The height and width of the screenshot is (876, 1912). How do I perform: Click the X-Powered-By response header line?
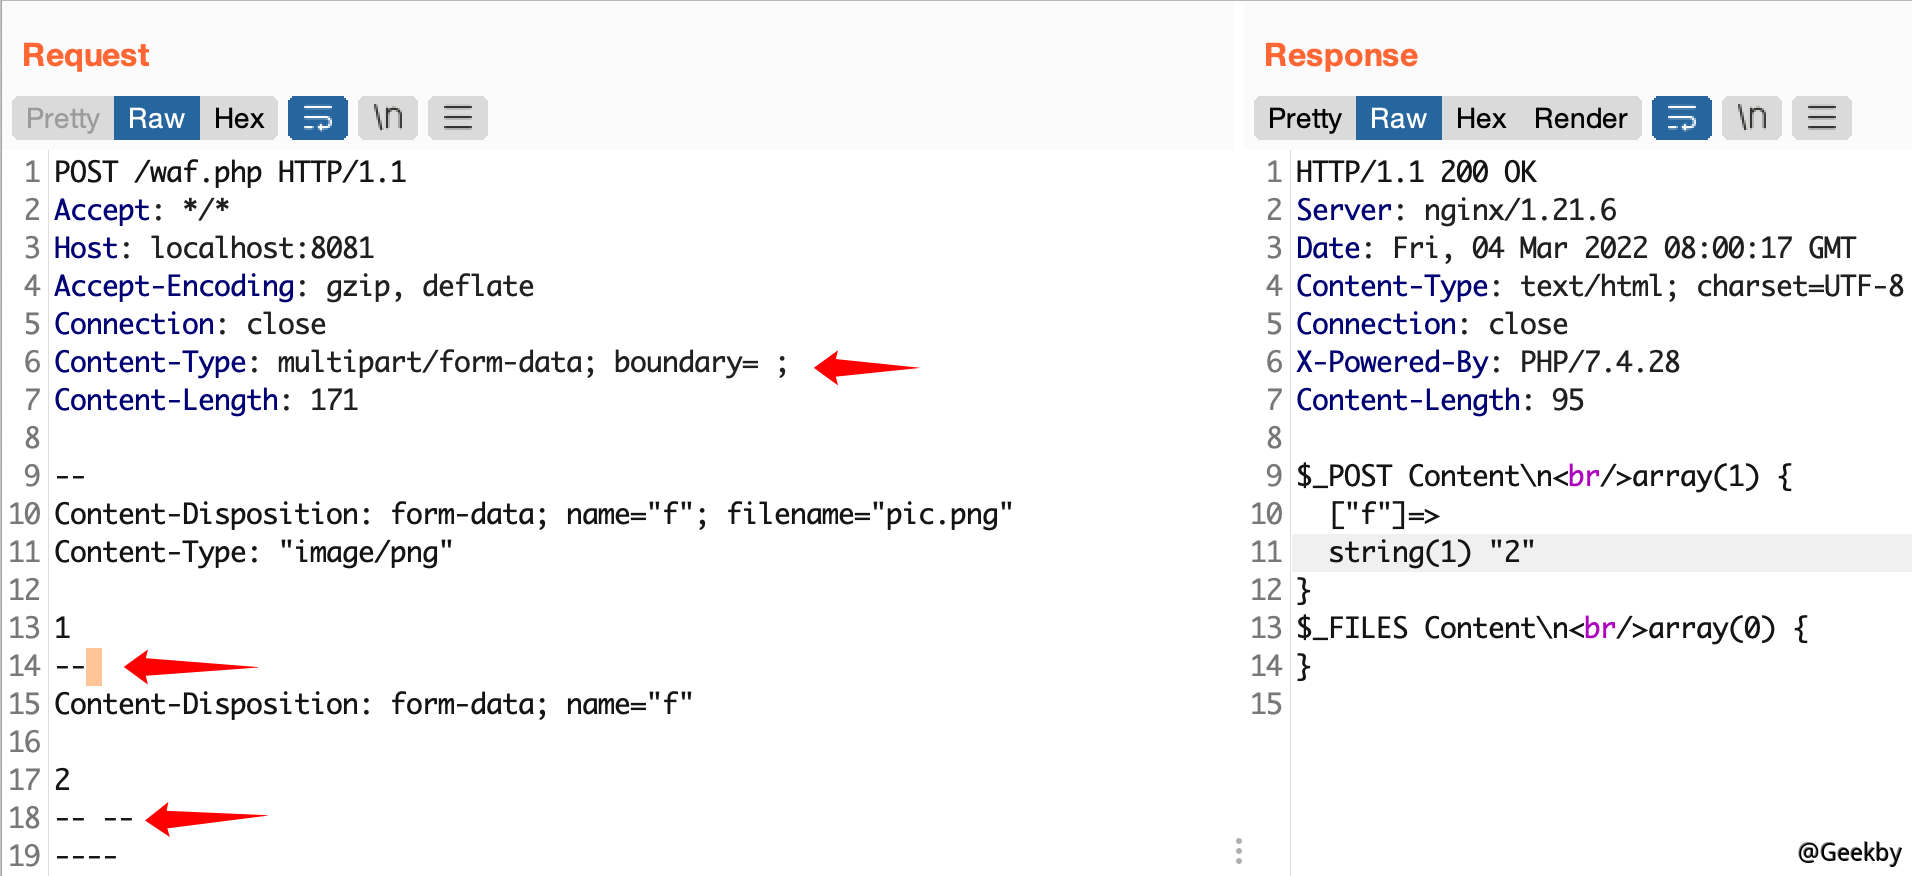coord(1487,362)
